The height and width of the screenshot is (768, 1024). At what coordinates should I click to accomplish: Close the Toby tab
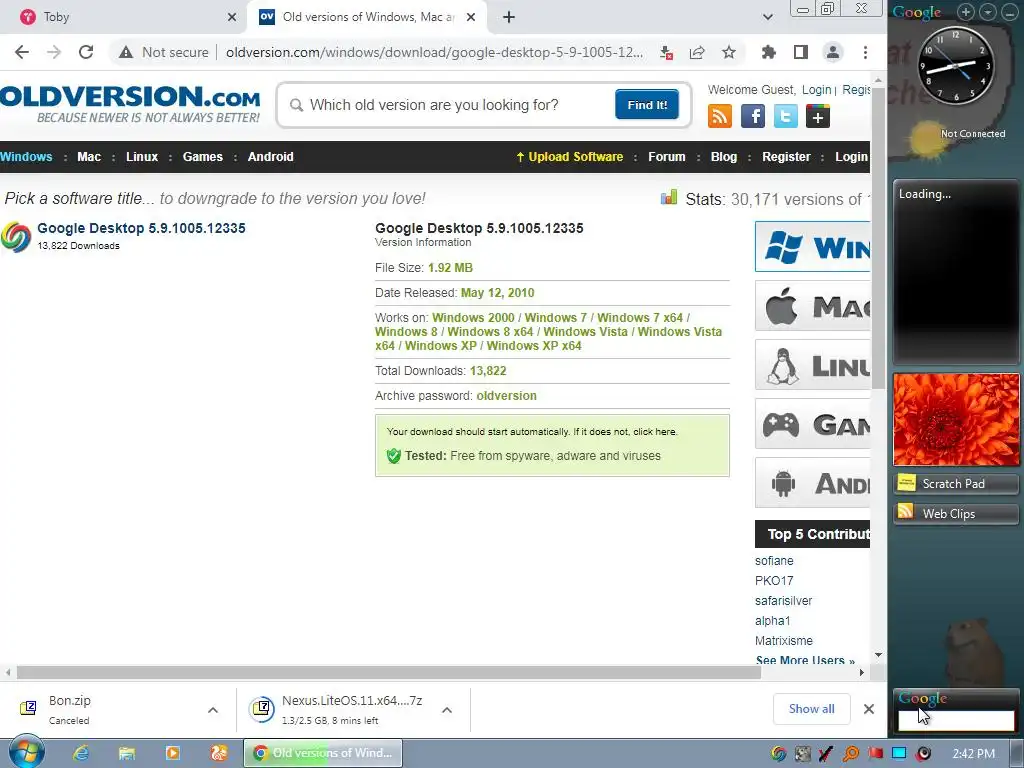click(232, 17)
